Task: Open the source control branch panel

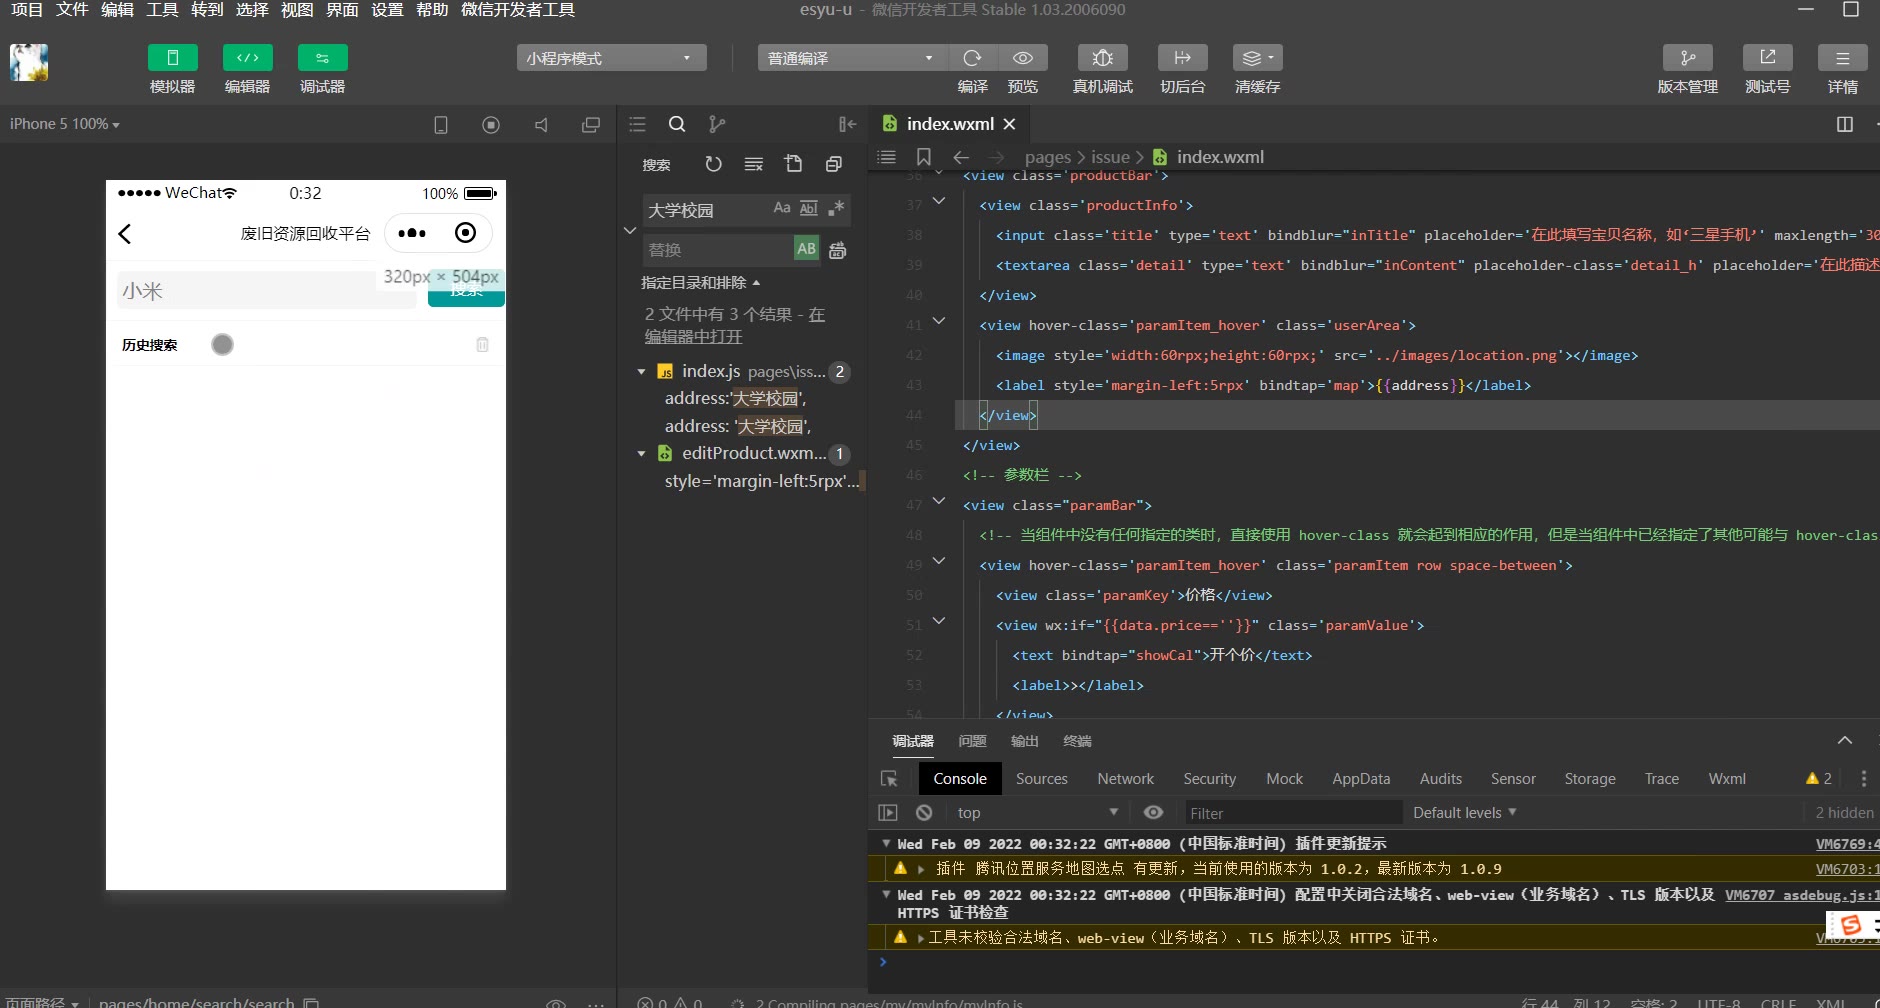Action: (x=716, y=124)
